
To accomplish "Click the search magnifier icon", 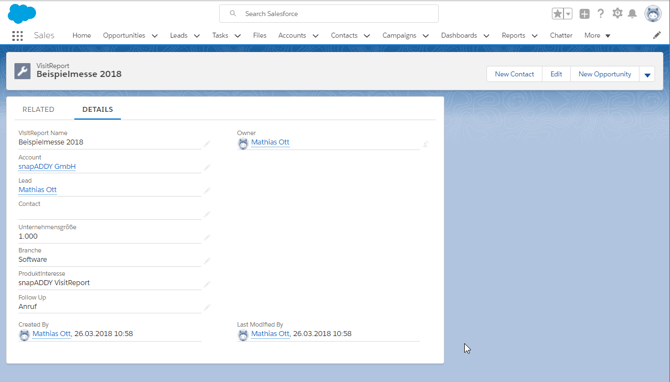I will [x=233, y=13].
